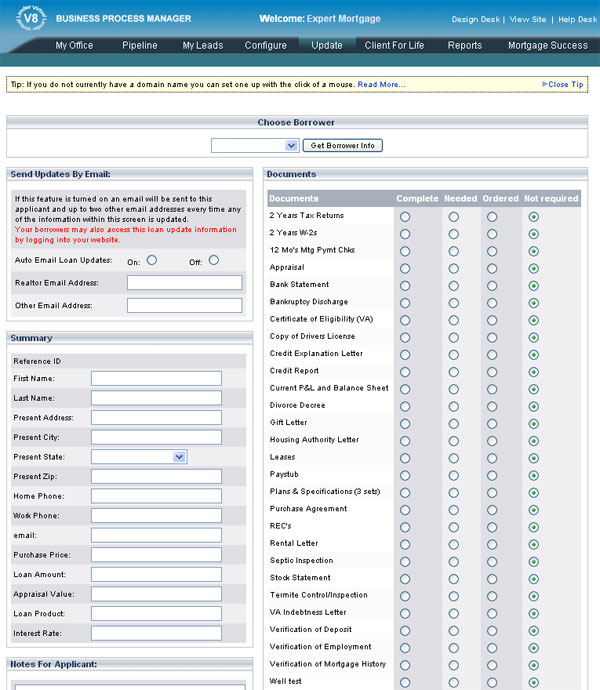
Task: Open the View Site link
Action: point(528,19)
